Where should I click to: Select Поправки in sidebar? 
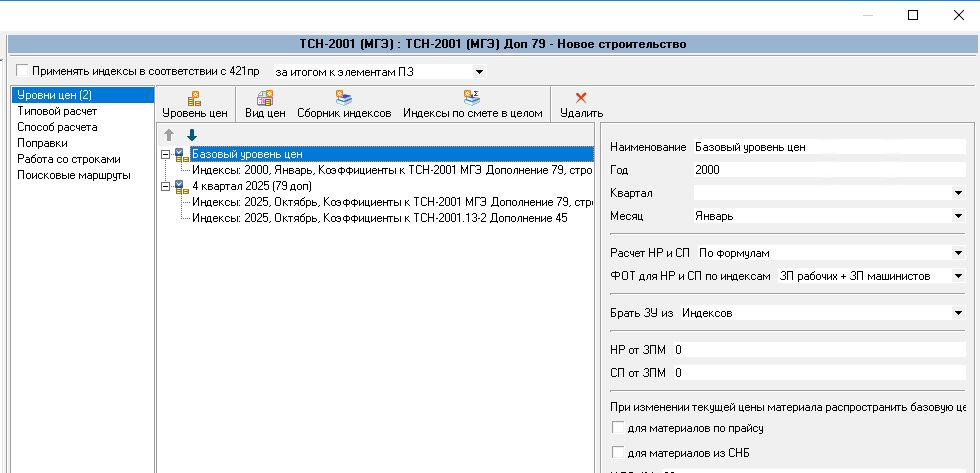42,143
